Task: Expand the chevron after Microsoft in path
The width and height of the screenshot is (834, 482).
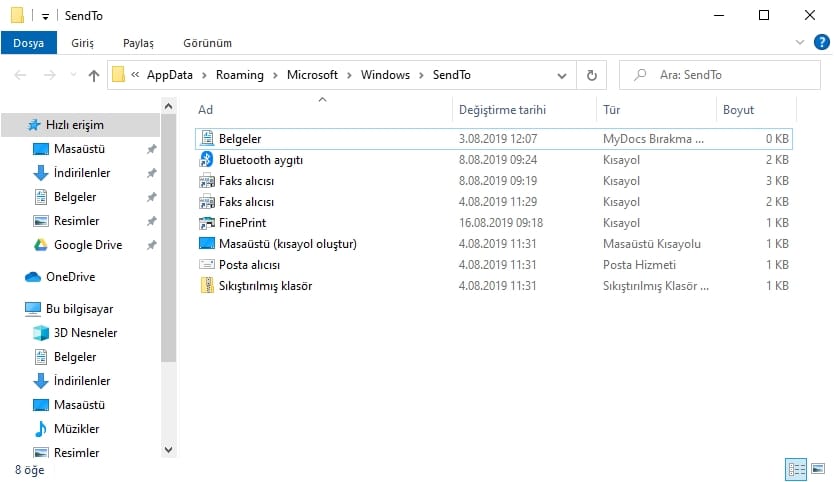Action: 349,76
